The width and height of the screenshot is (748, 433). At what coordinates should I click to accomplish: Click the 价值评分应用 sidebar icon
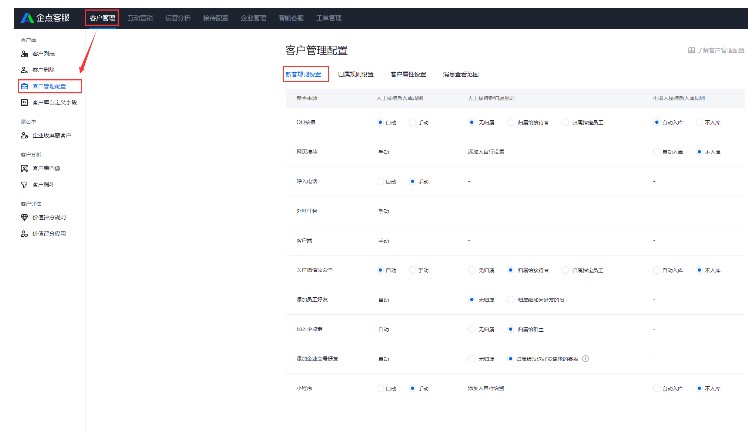[x=24, y=233]
